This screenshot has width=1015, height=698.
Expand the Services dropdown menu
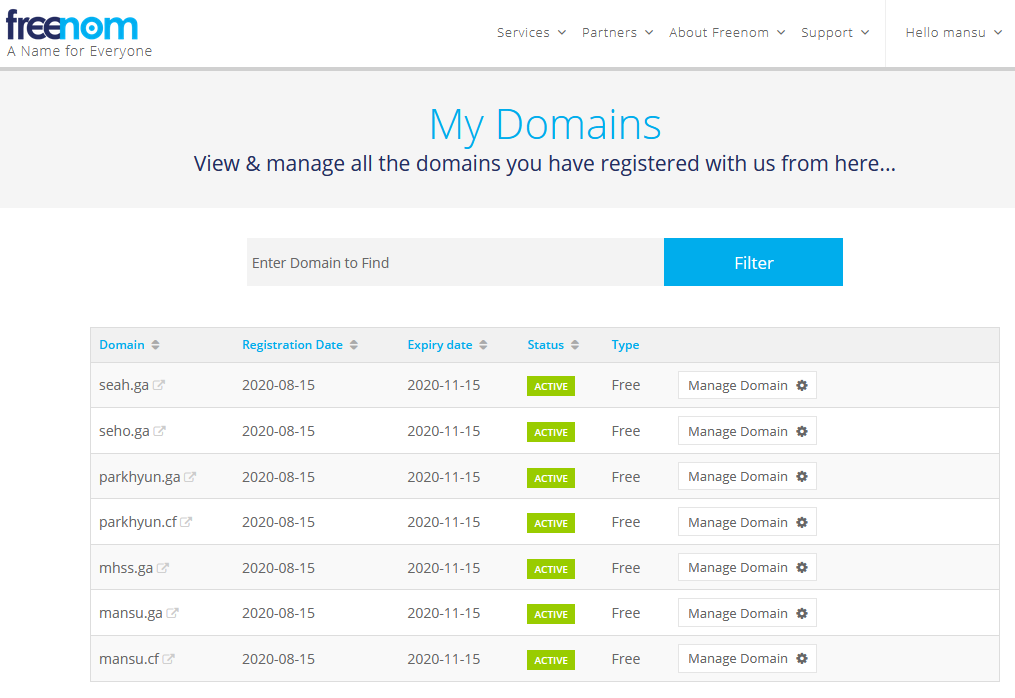pos(531,33)
